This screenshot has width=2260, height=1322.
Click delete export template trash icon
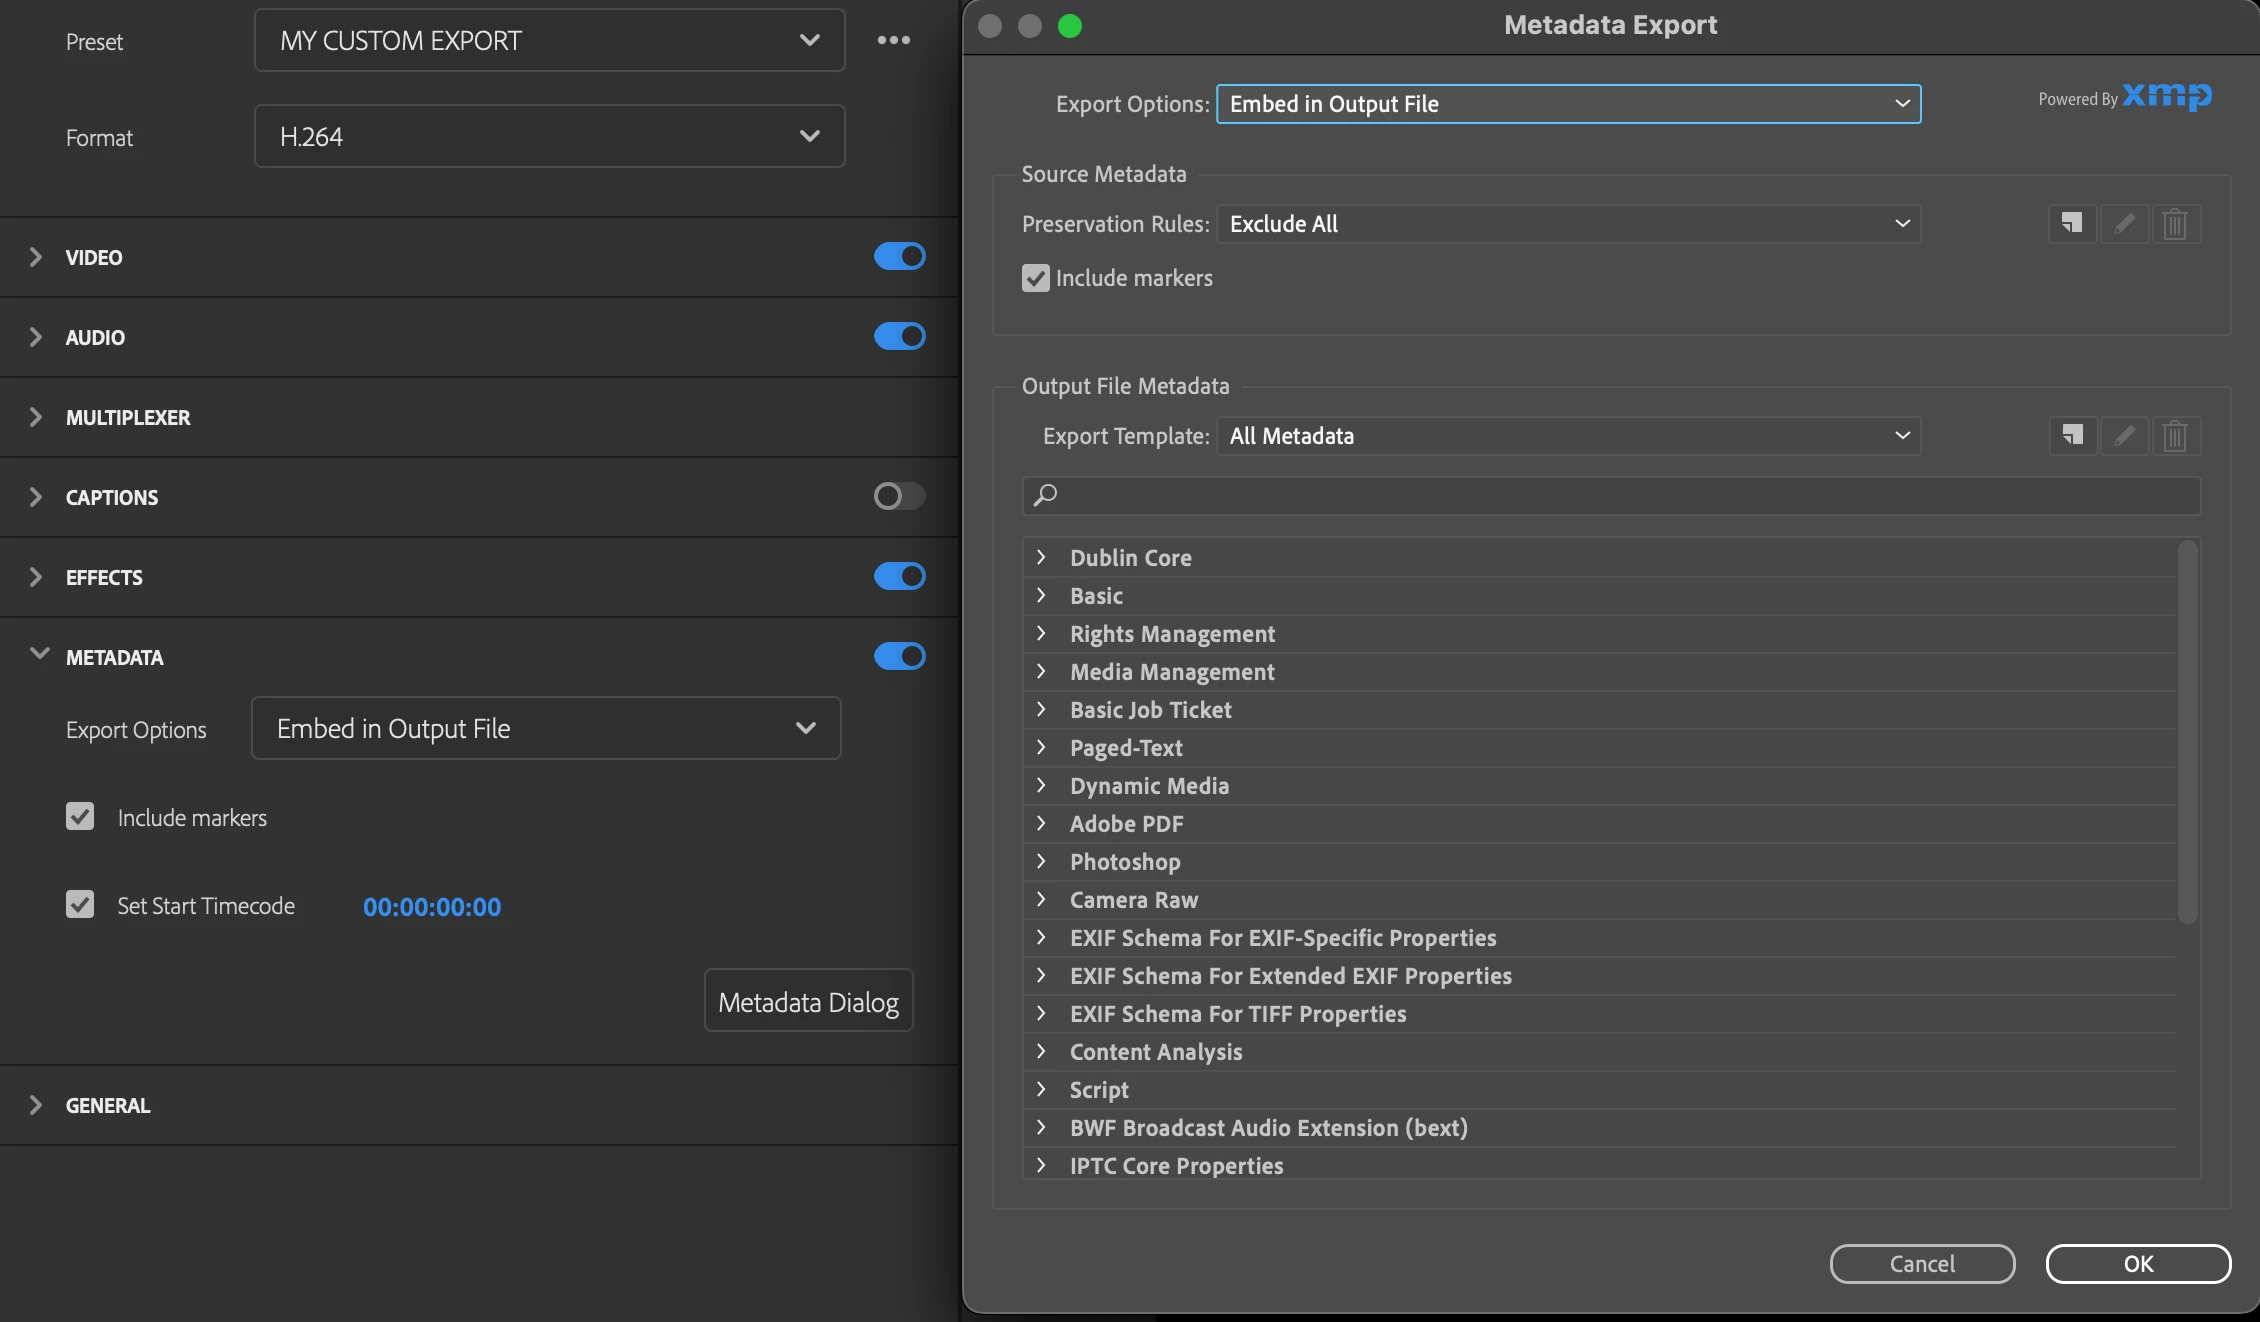point(2175,435)
